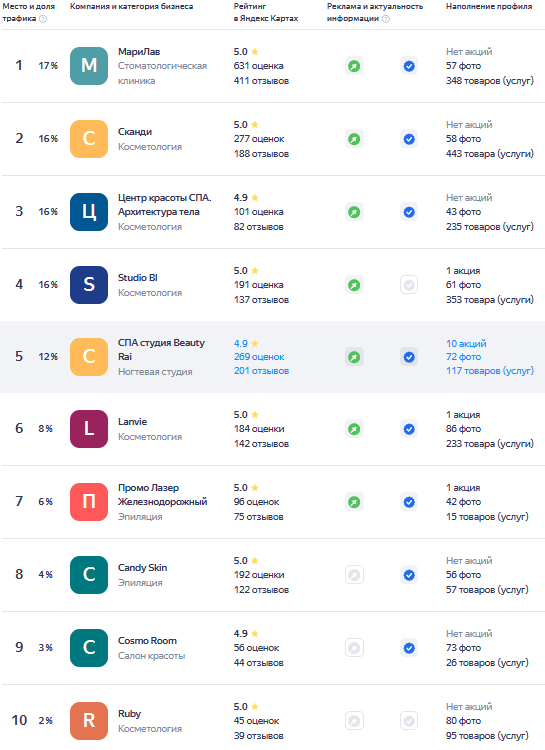The height and width of the screenshot is (750, 545).
Task: Click the help icon next to 'Место и доля трафика'
Action: tap(43, 19)
